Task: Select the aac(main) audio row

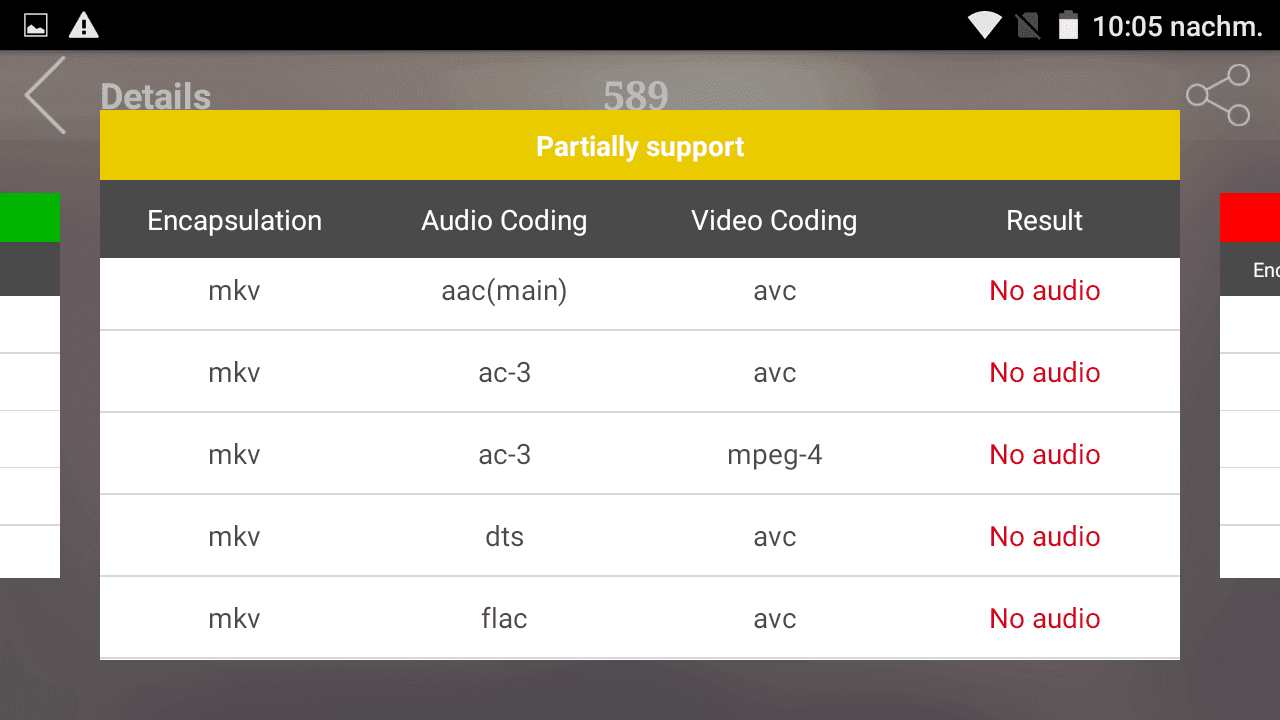Action: 640,291
